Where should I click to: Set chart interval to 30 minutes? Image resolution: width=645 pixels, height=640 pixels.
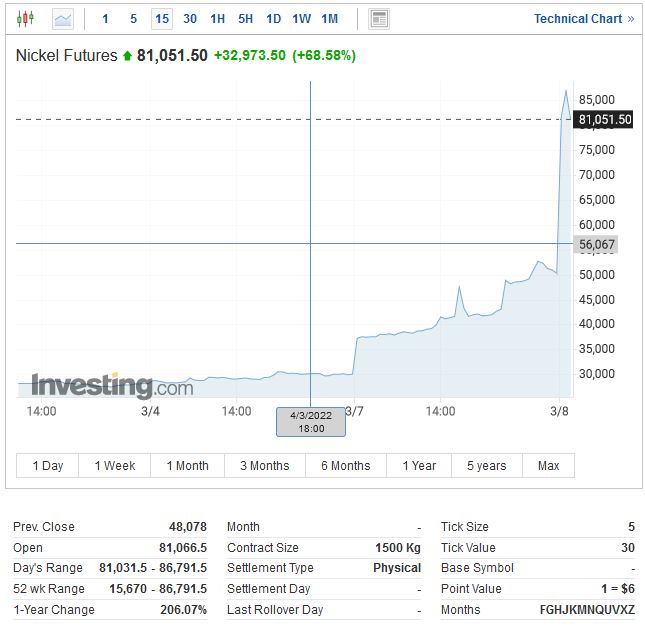tap(189, 19)
